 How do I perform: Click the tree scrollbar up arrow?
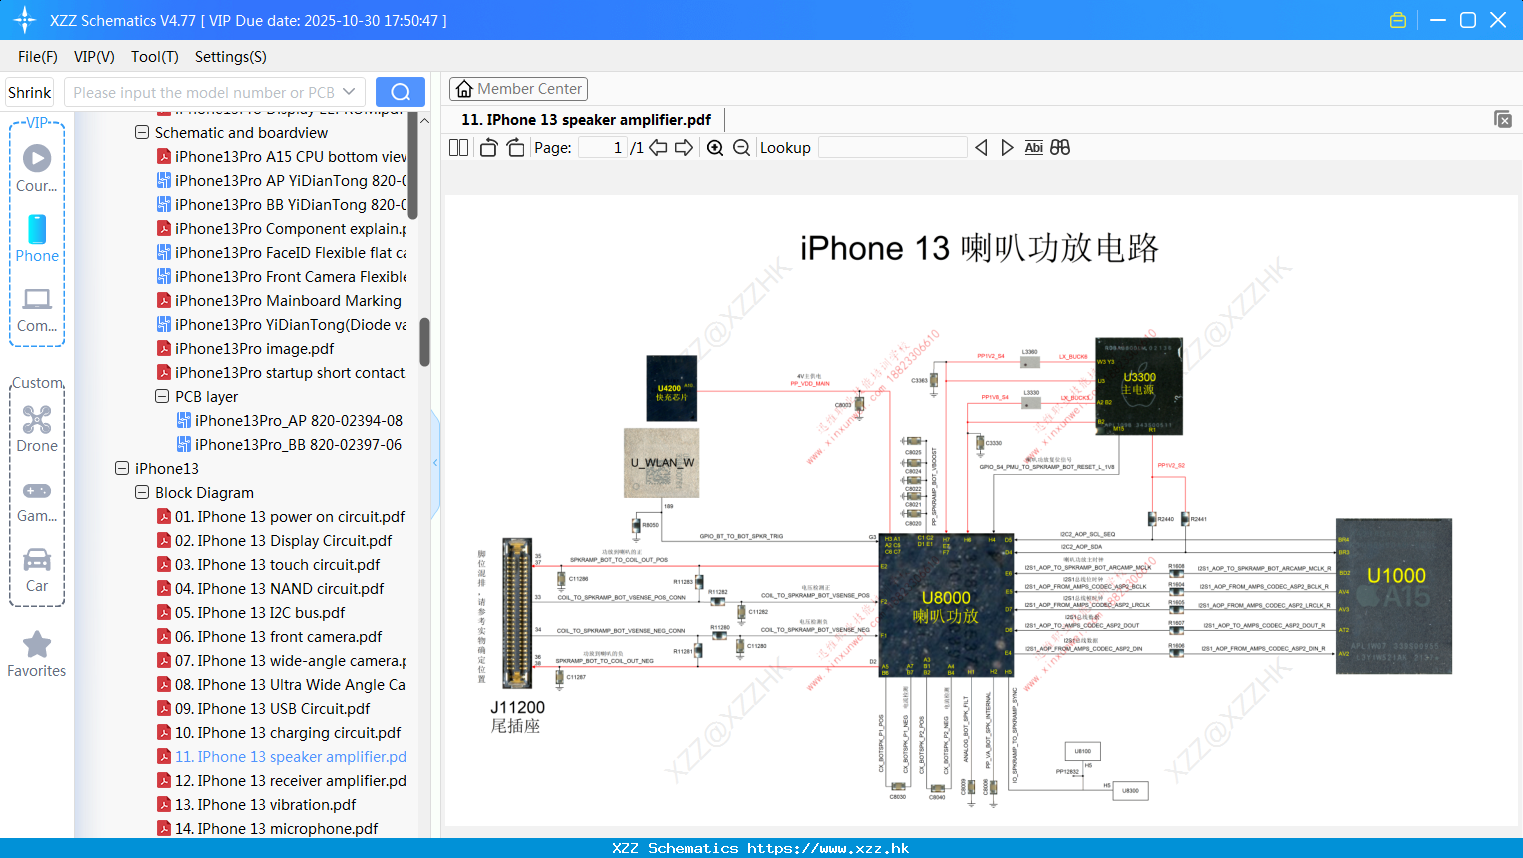coord(424,120)
